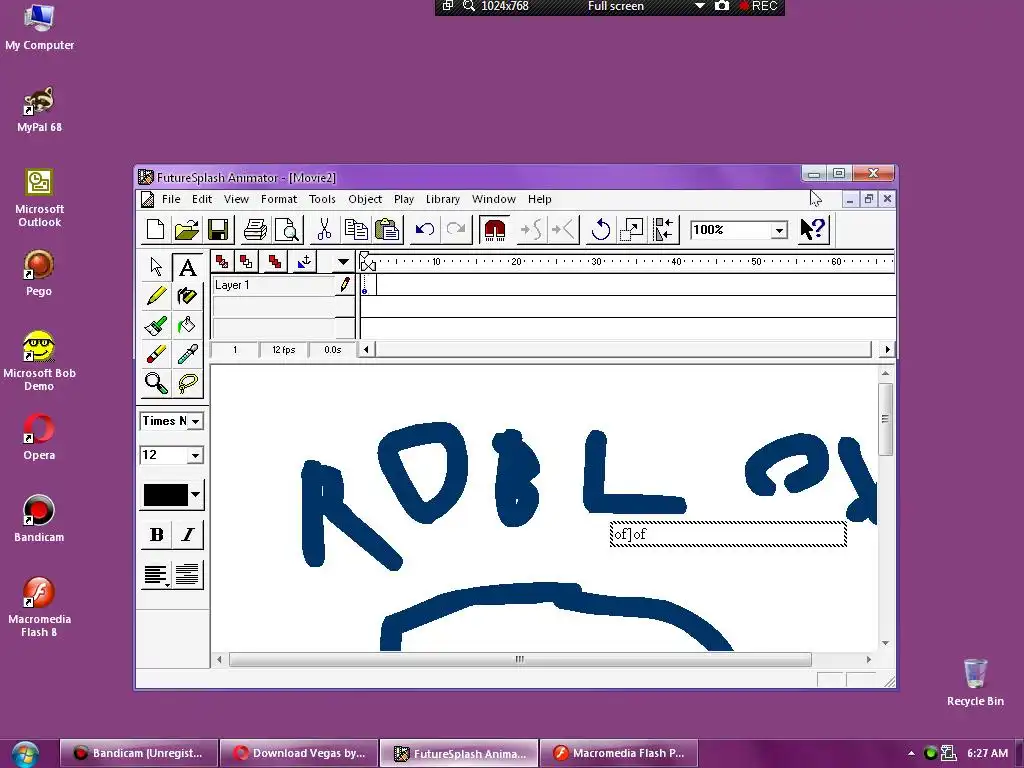
Task: Toggle Layer 1 pencil edit mode
Action: tap(345, 285)
